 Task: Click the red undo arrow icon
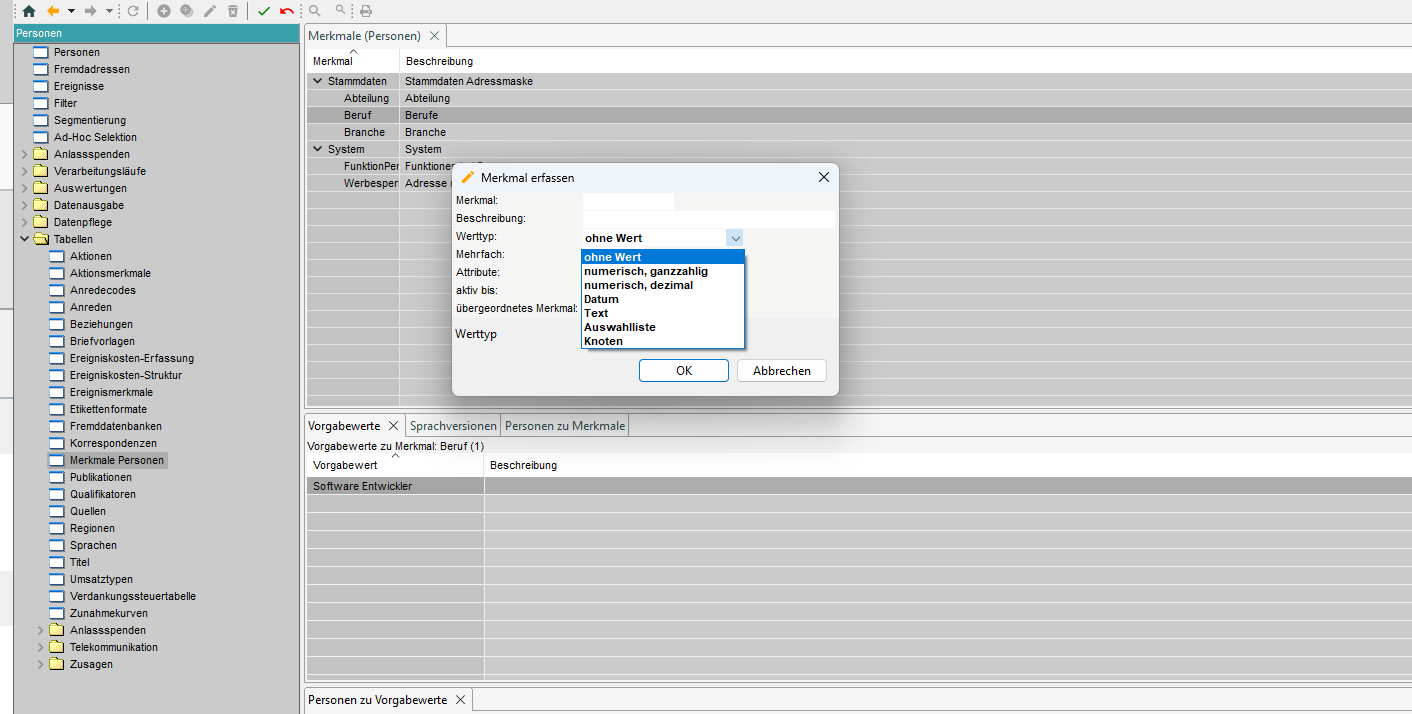[x=287, y=11]
